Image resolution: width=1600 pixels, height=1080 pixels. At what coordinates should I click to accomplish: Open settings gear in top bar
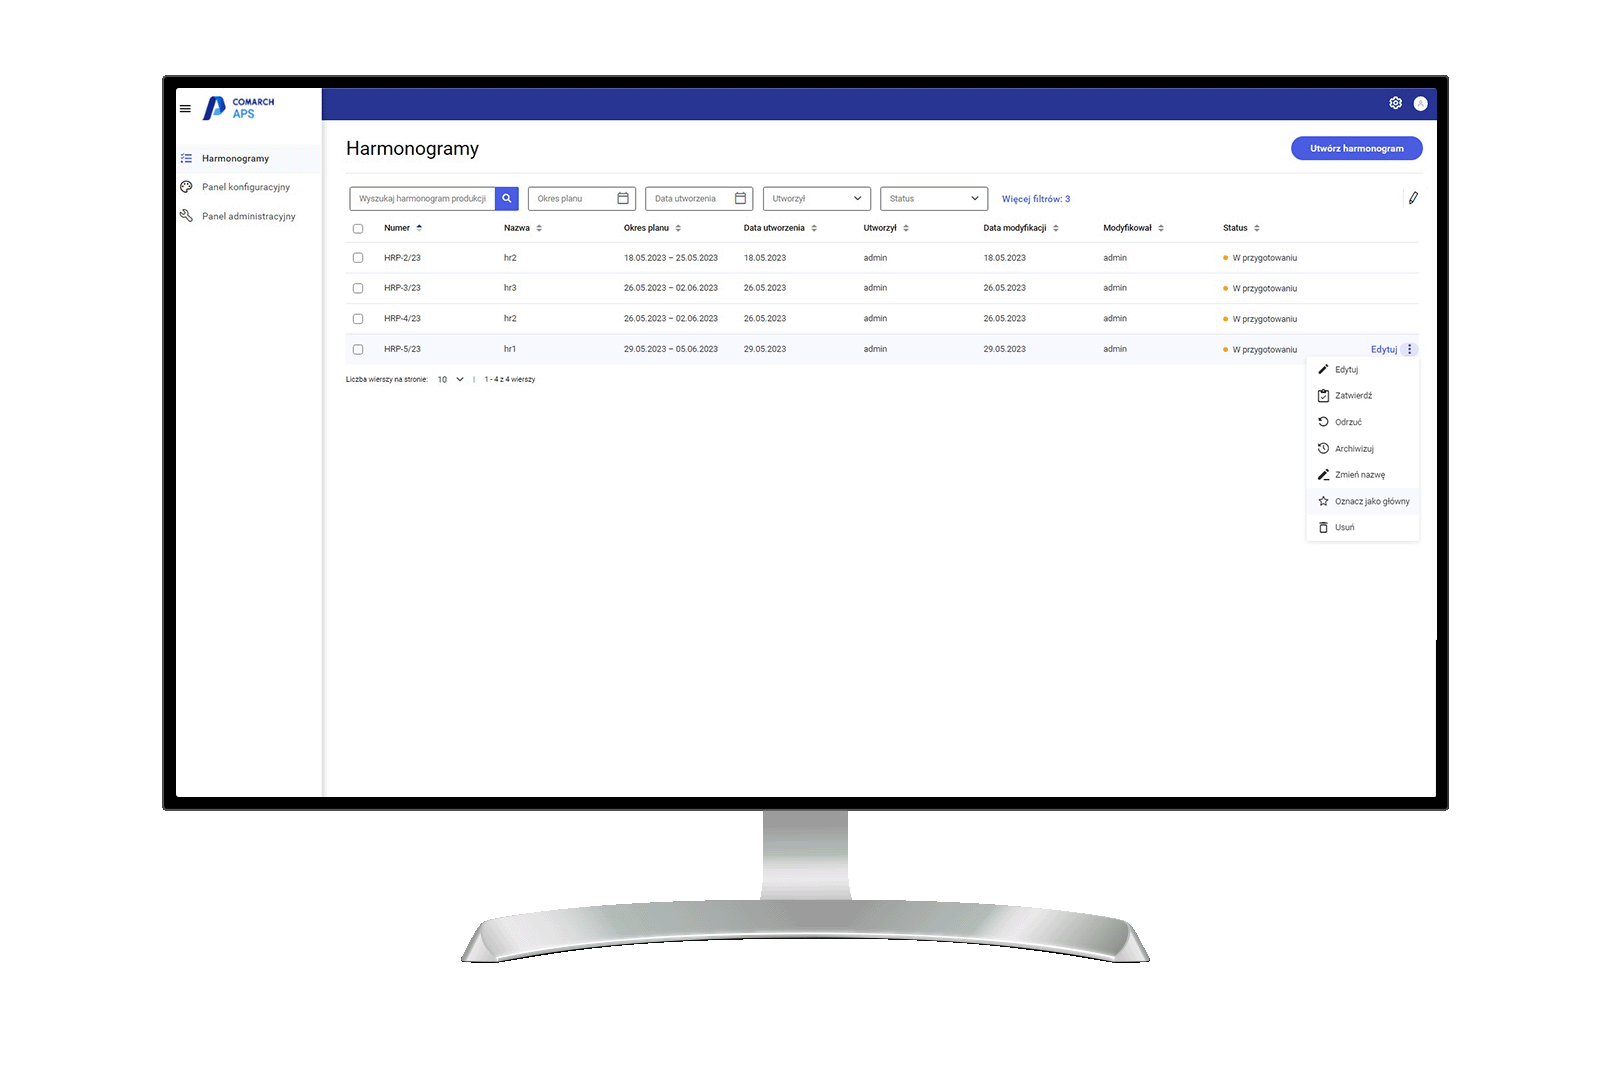click(1395, 103)
